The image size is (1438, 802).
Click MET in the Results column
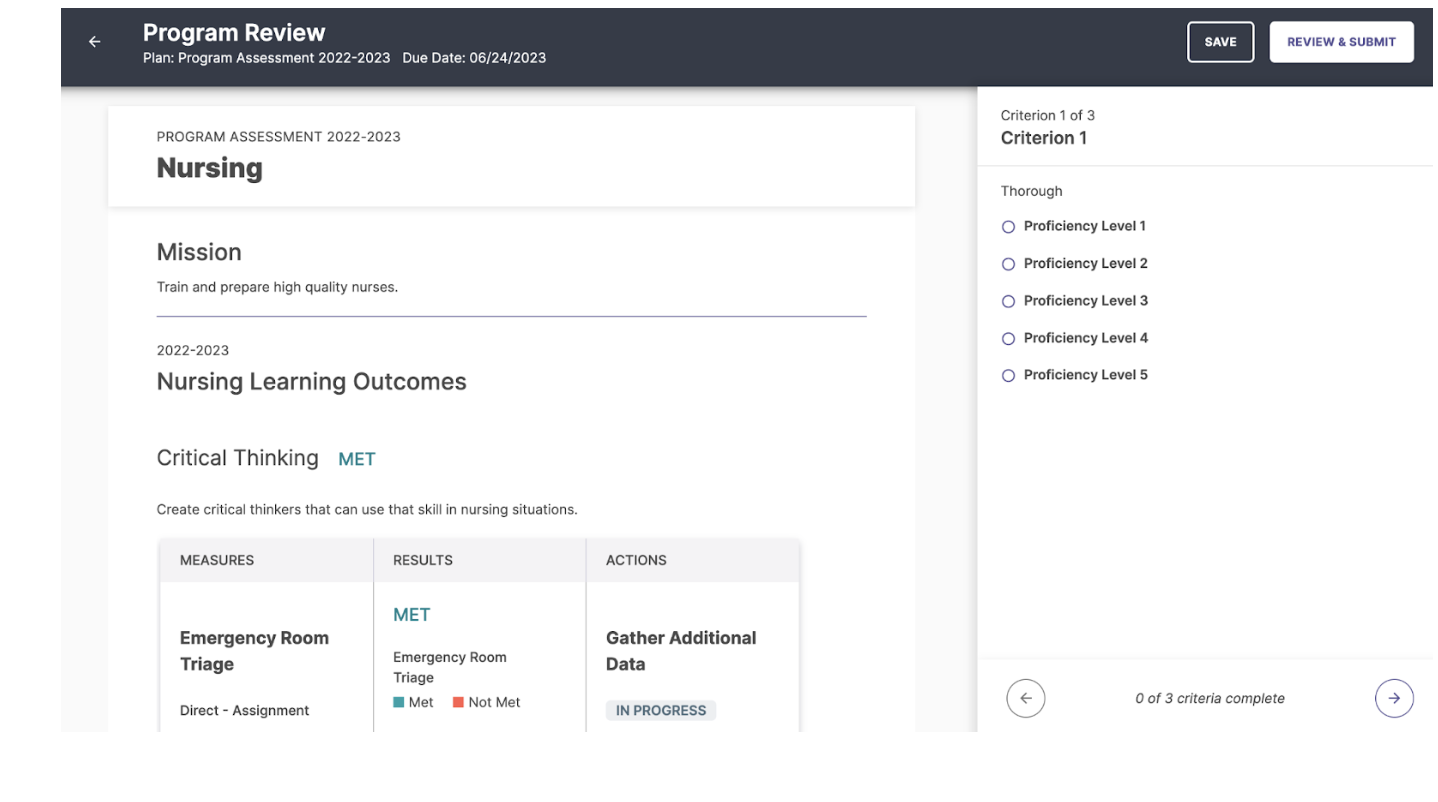coord(411,615)
